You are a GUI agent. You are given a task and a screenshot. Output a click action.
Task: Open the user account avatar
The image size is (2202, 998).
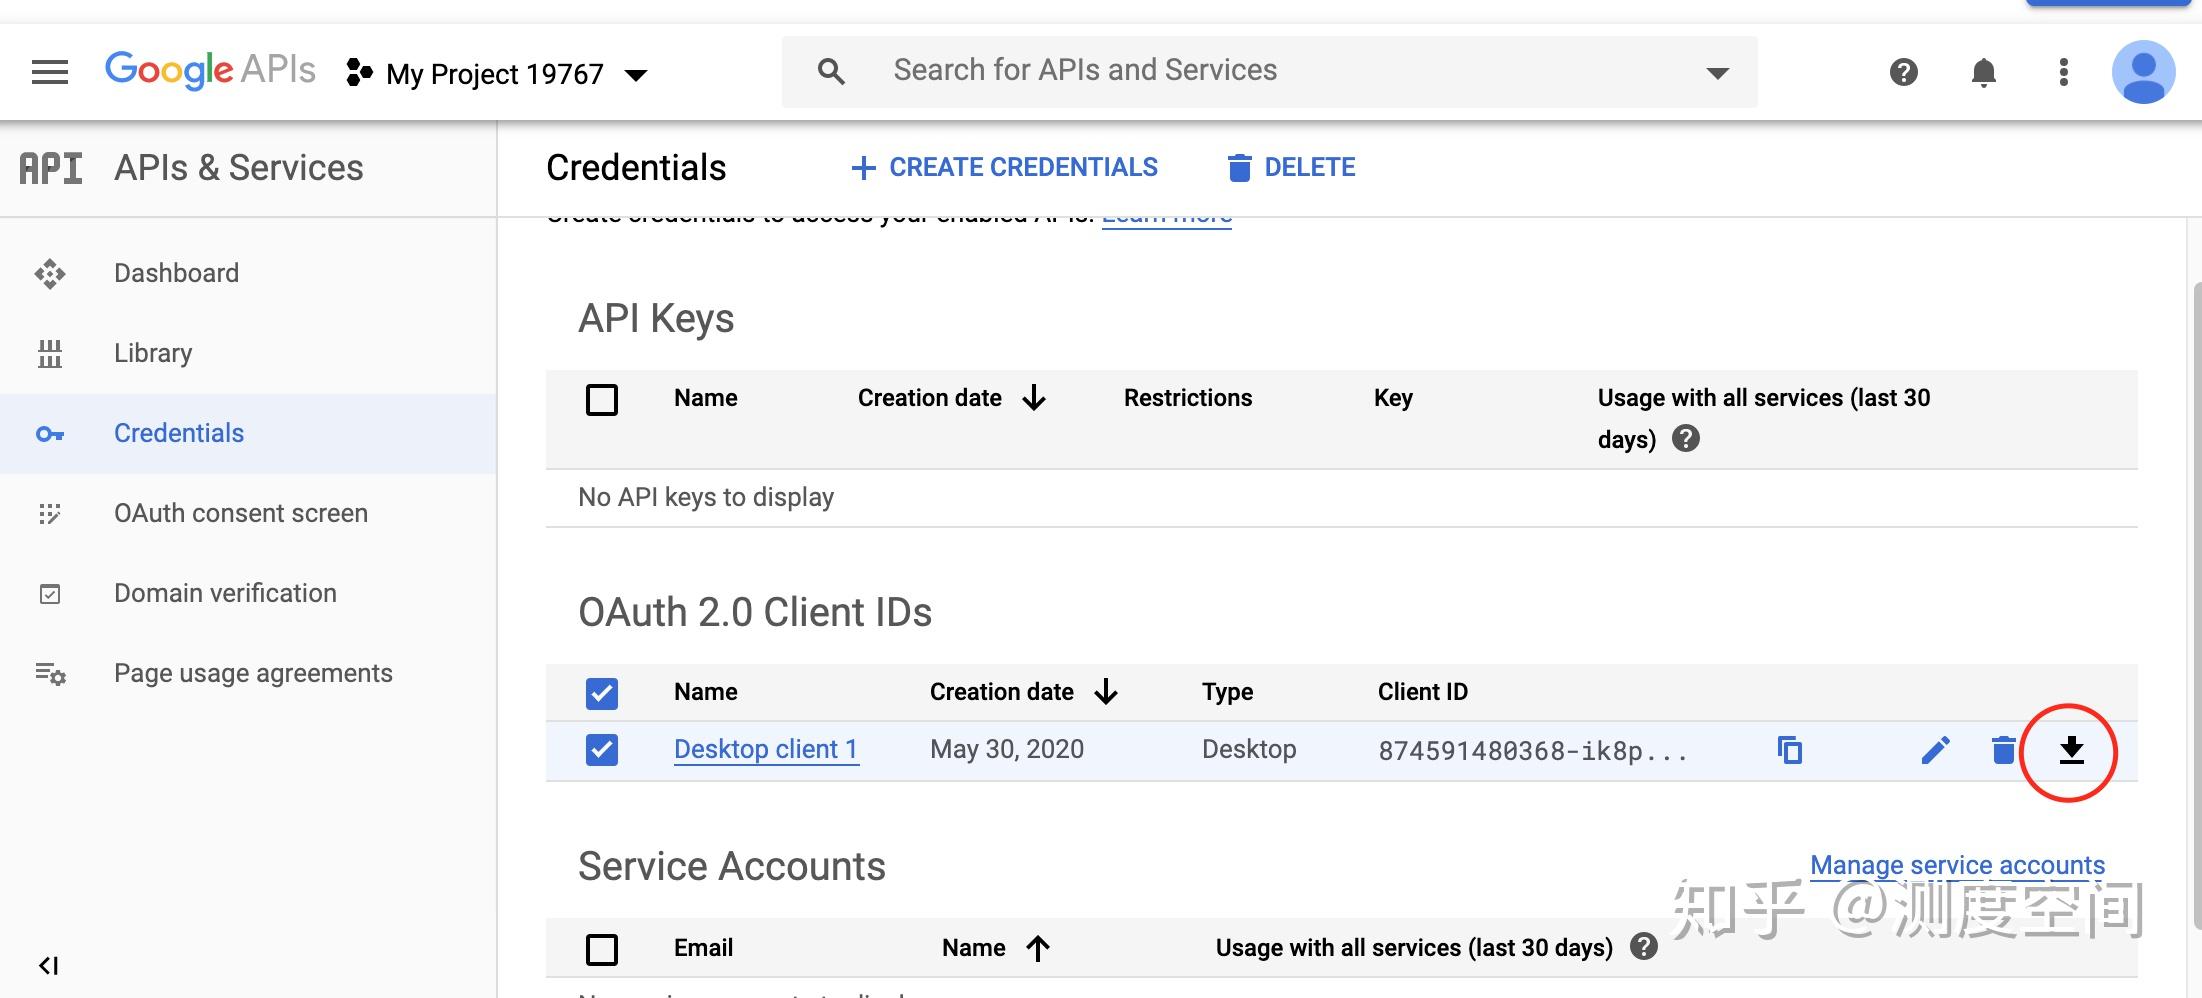point(2143,72)
